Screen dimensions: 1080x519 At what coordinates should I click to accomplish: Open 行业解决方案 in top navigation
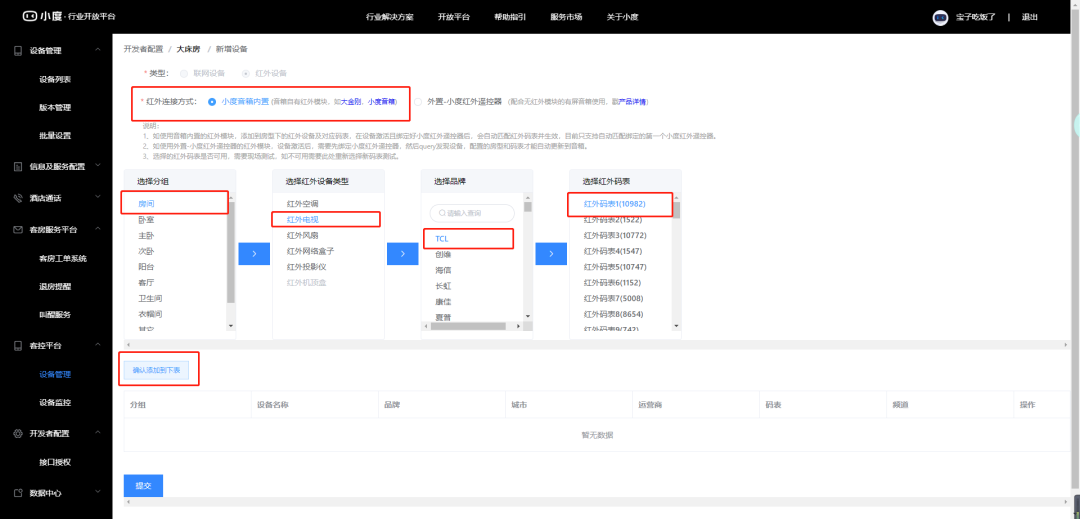click(390, 17)
